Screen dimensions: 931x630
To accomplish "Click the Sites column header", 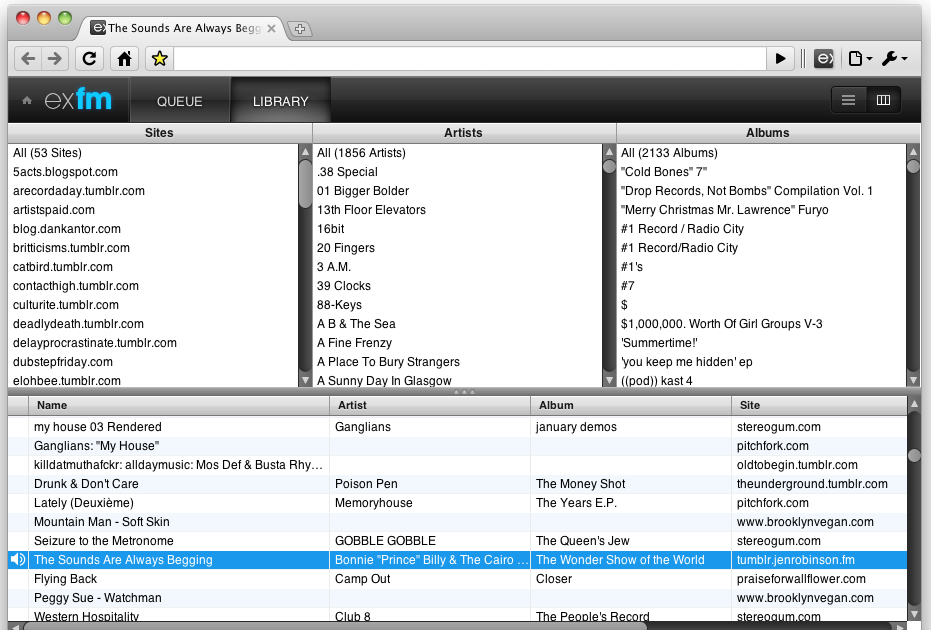I will coord(160,133).
